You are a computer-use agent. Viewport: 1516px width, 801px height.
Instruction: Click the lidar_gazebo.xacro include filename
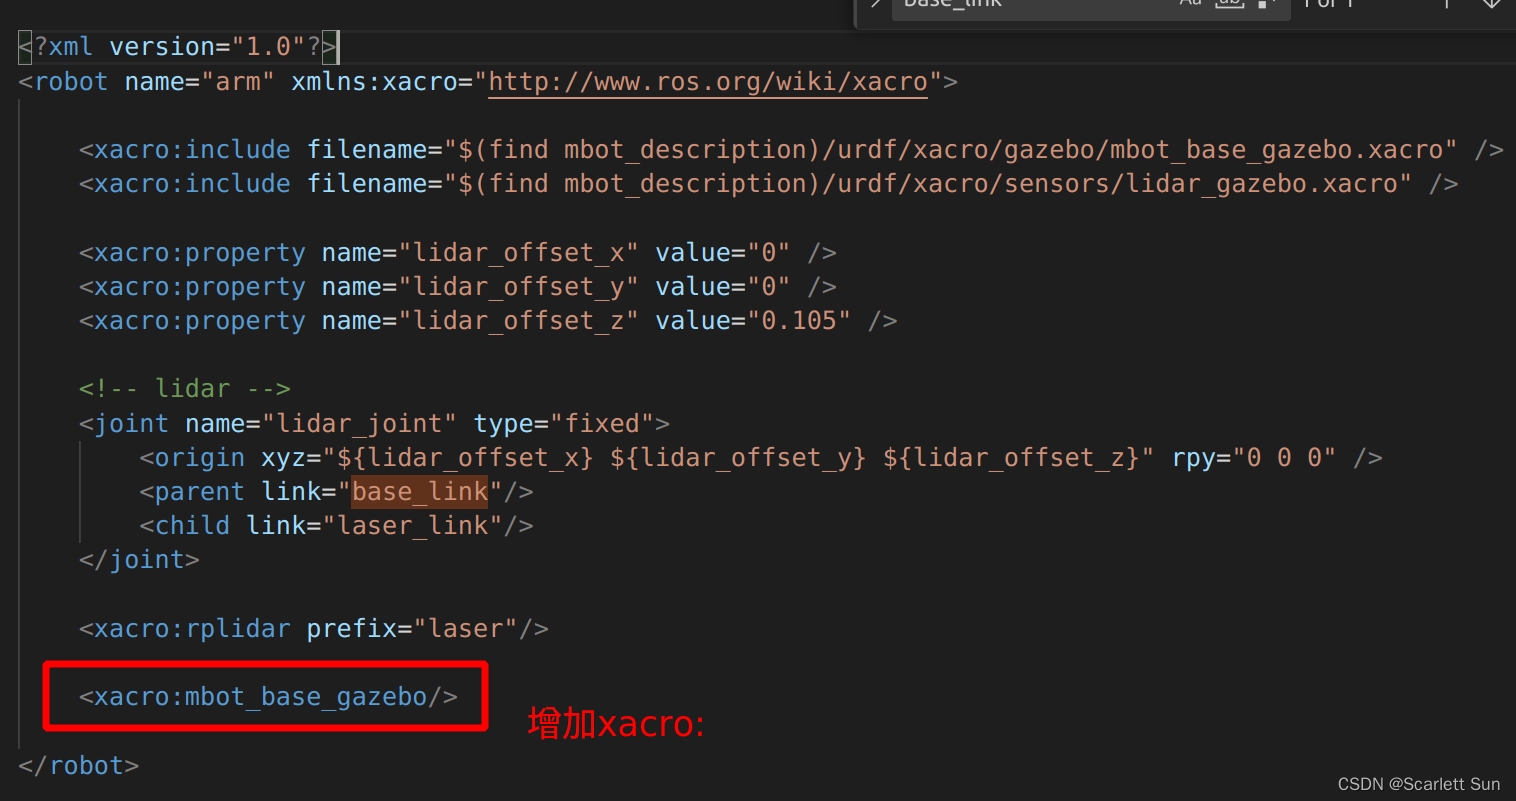[927, 184]
